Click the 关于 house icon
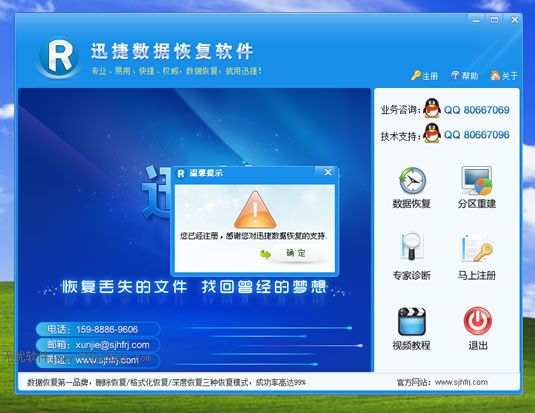 [x=495, y=75]
